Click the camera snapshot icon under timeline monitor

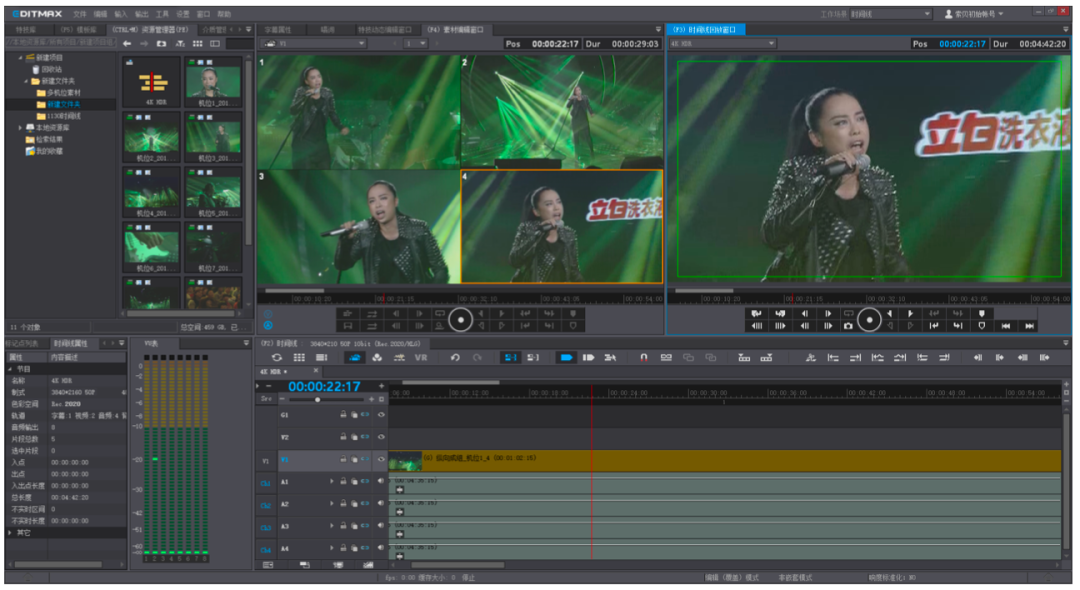coord(848,326)
